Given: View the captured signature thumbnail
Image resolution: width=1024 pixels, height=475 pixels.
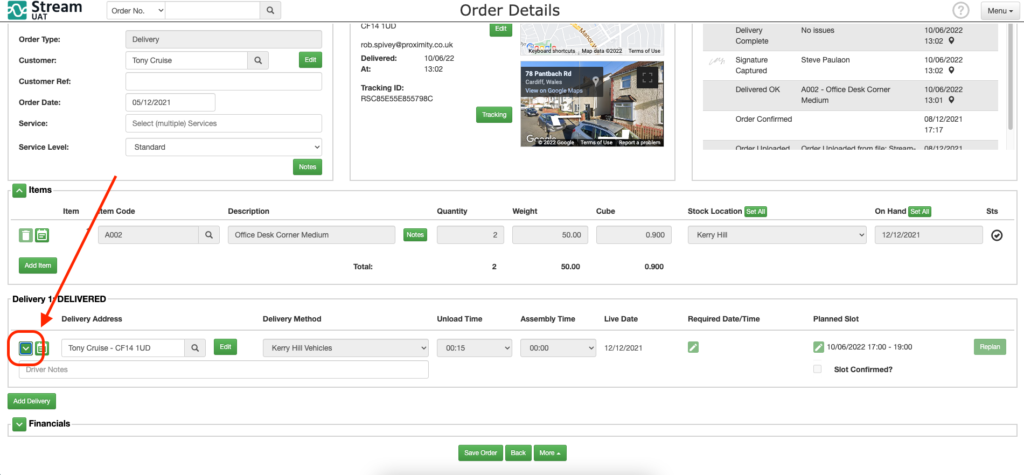Looking at the screenshot, I should pyautogui.click(x=716, y=61).
